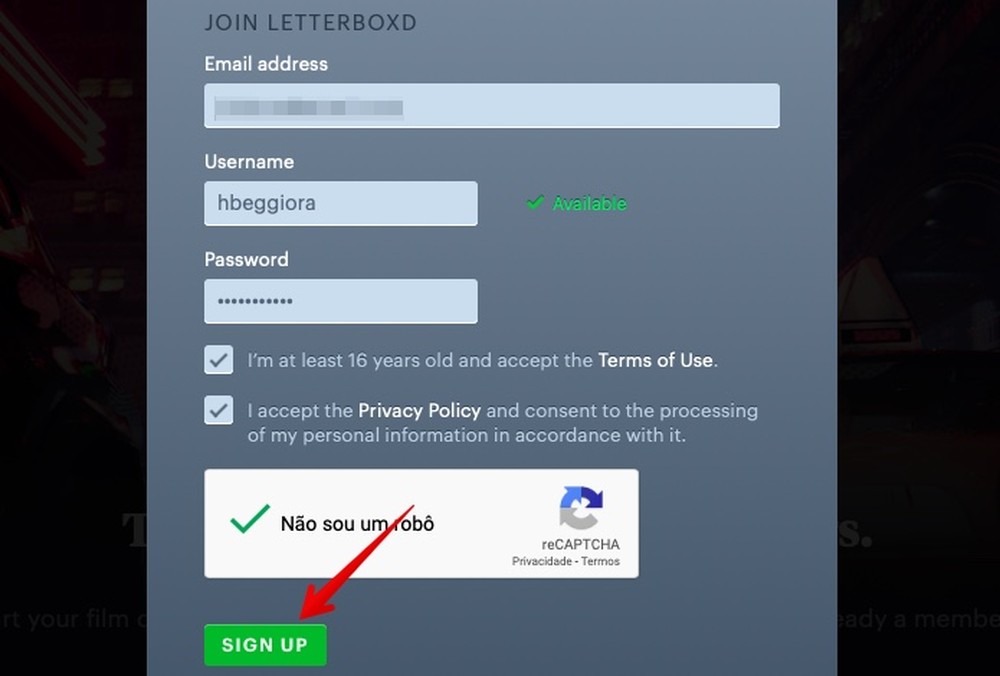This screenshot has width=1000, height=676.
Task: Toggle the Privacy Policy consent checkbox
Action: (219, 410)
